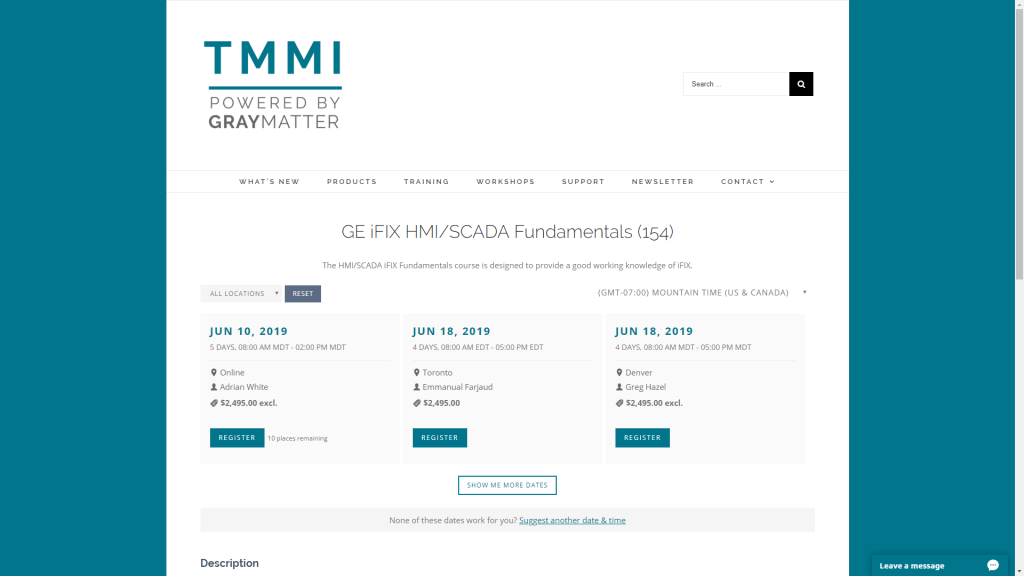Click the chat bubble icon

pos(993,566)
